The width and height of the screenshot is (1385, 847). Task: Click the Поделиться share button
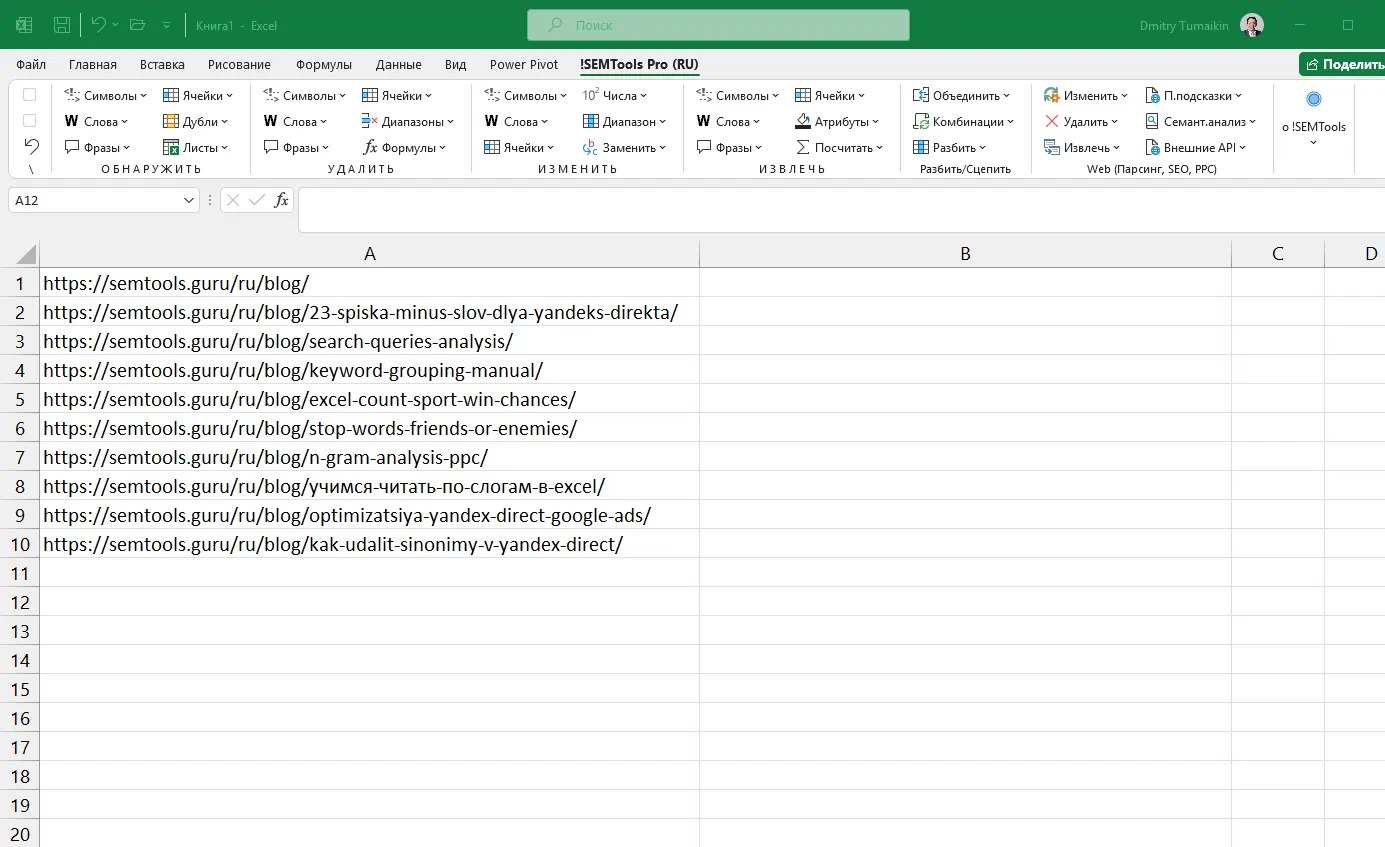pyautogui.click(x=1343, y=65)
